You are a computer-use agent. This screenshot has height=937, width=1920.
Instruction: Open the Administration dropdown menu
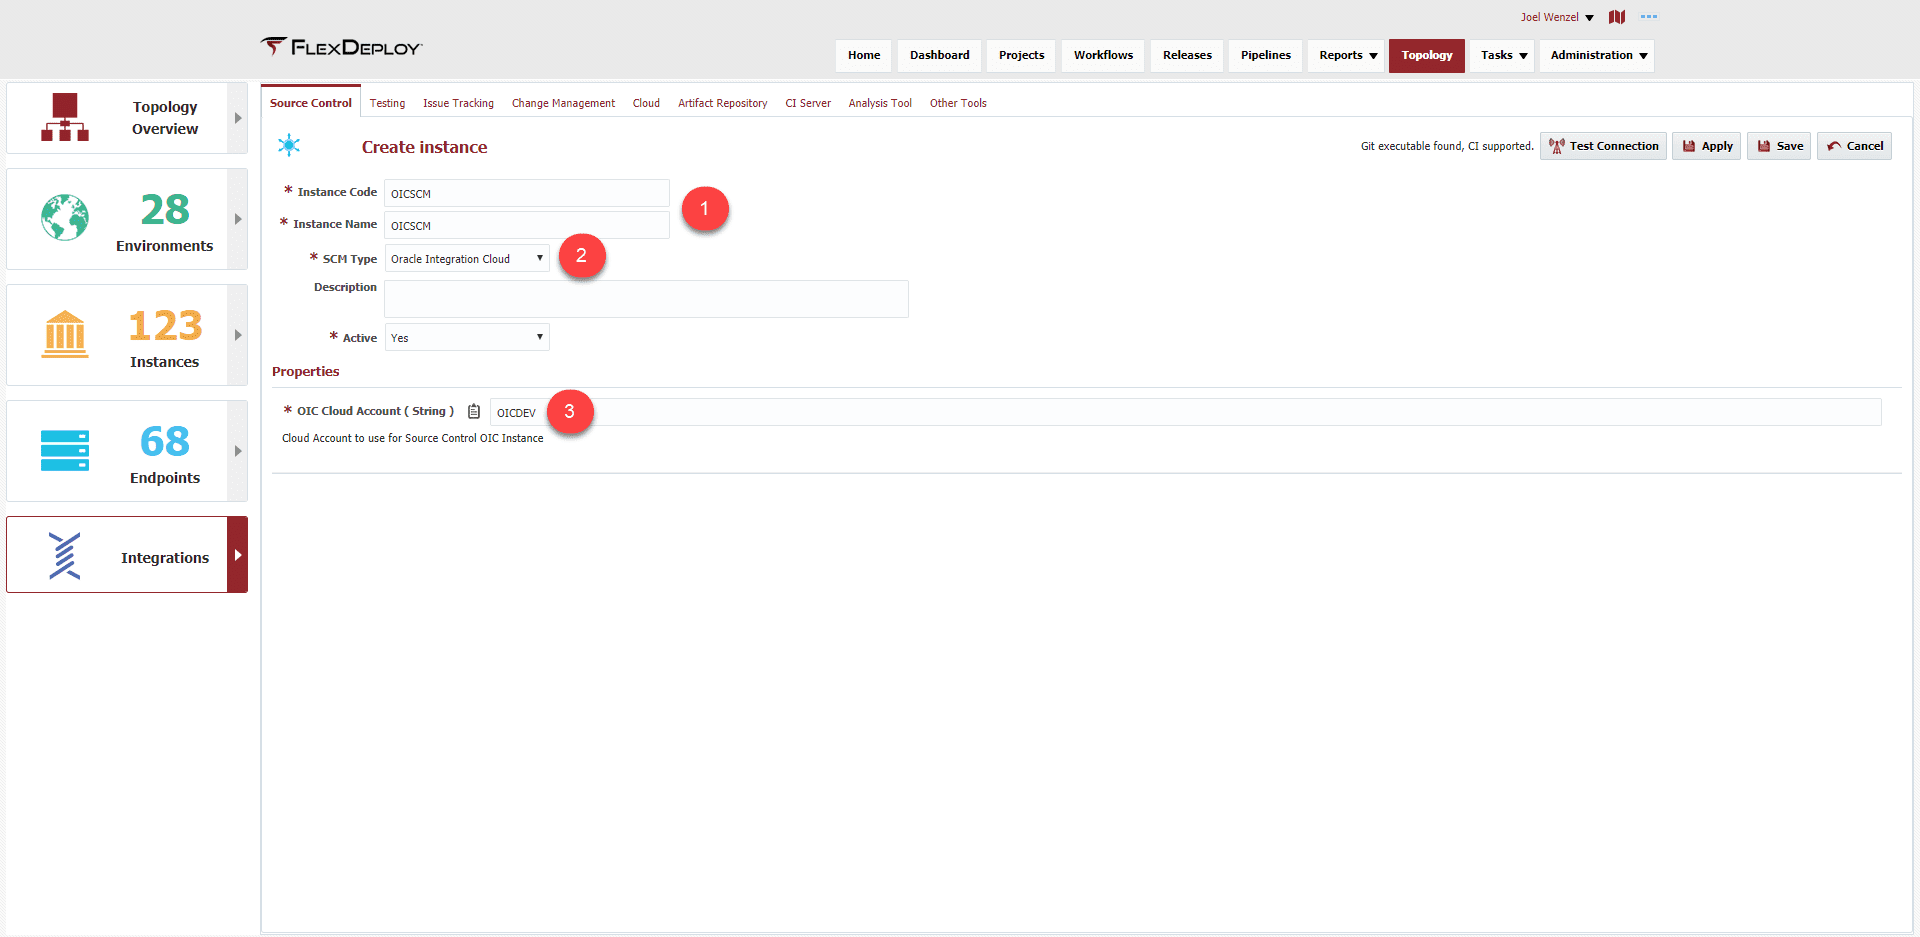(1598, 55)
